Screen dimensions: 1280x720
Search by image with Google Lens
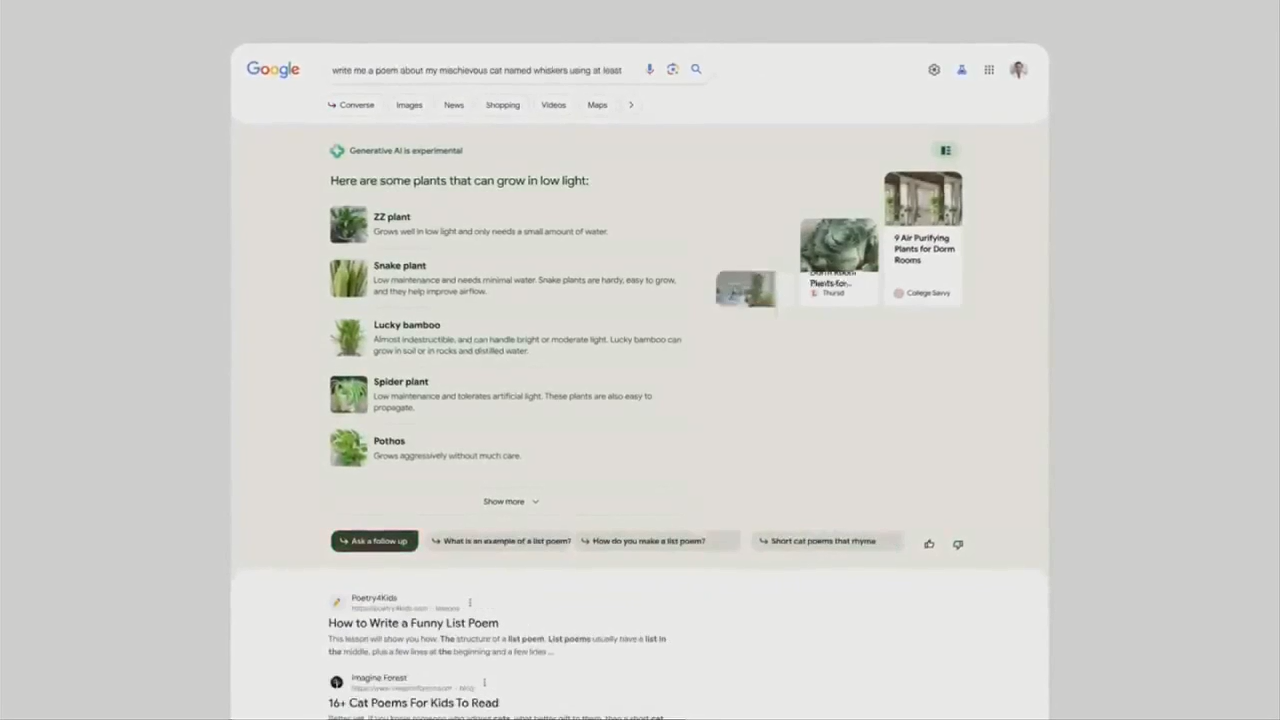click(x=672, y=69)
